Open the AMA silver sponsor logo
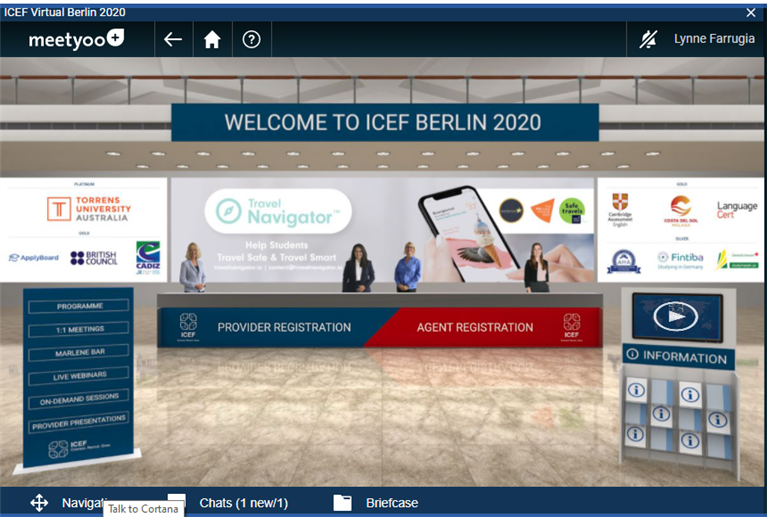The width and height of the screenshot is (767, 517). pyautogui.click(x=624, y=261)
